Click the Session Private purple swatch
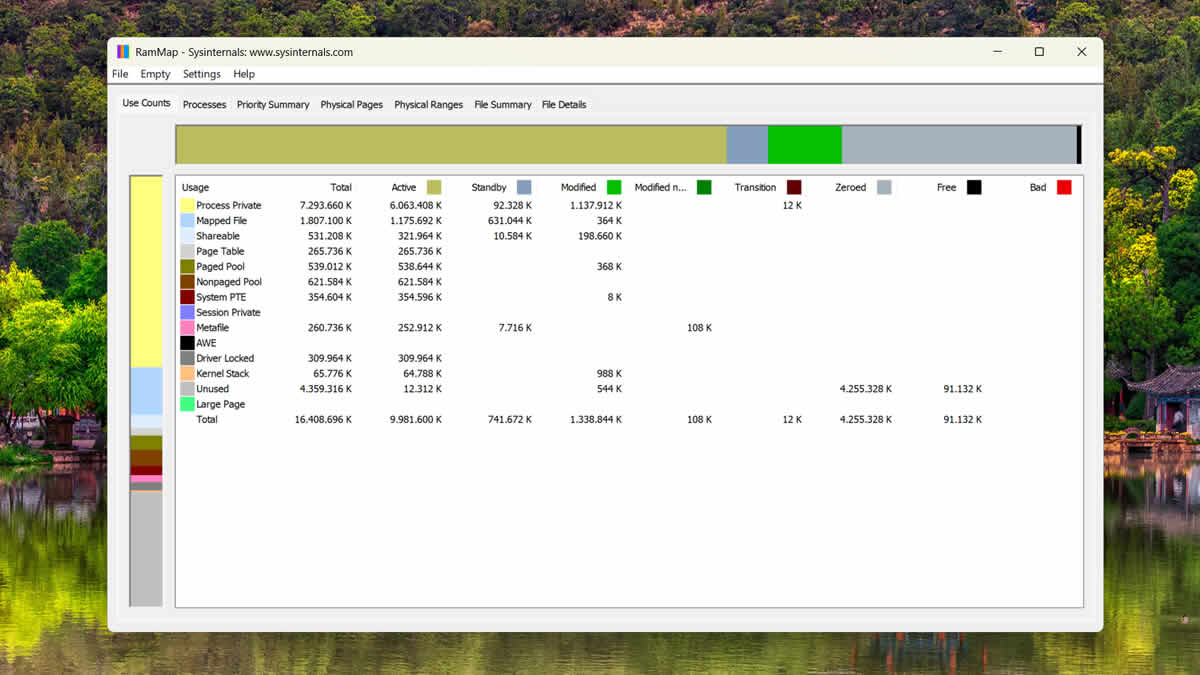 coord(187,312)
